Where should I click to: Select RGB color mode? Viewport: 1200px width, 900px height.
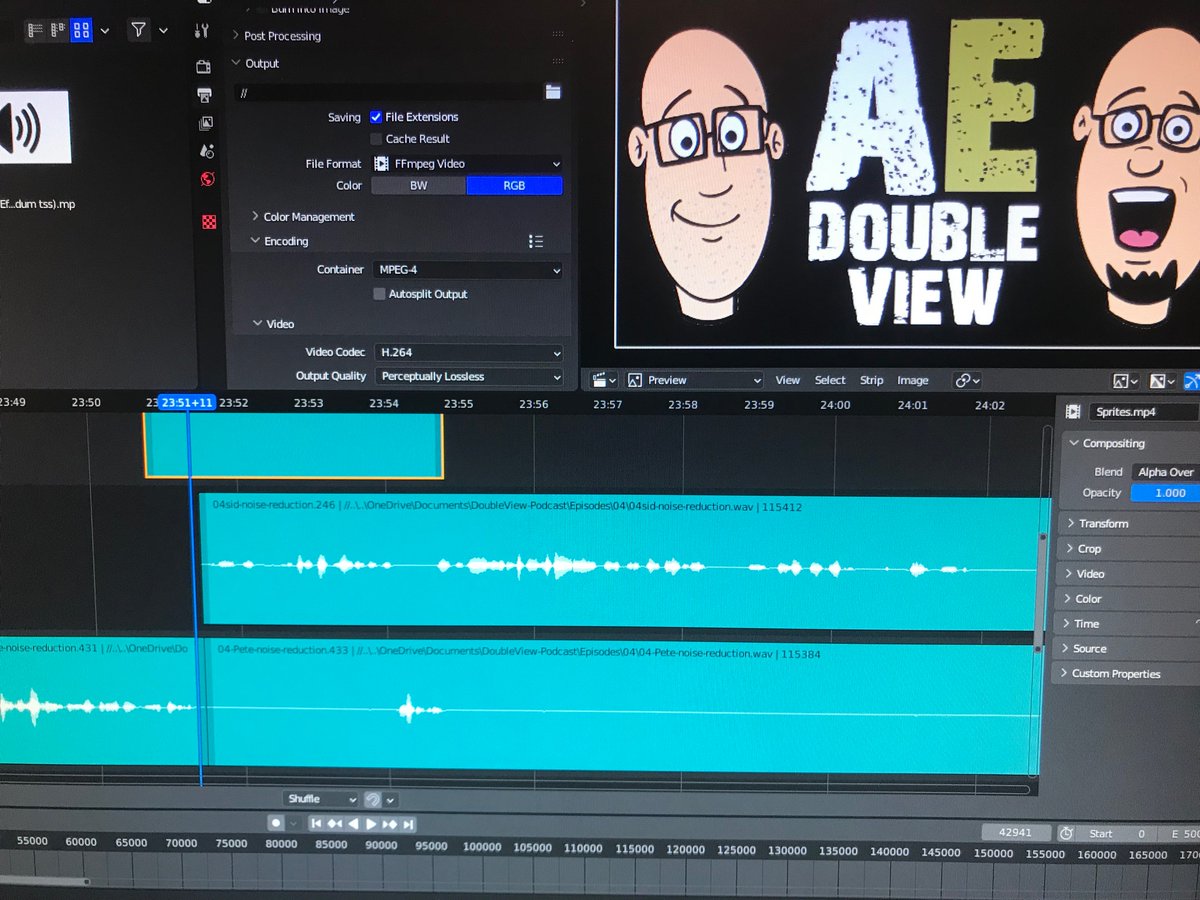(514, 186)
